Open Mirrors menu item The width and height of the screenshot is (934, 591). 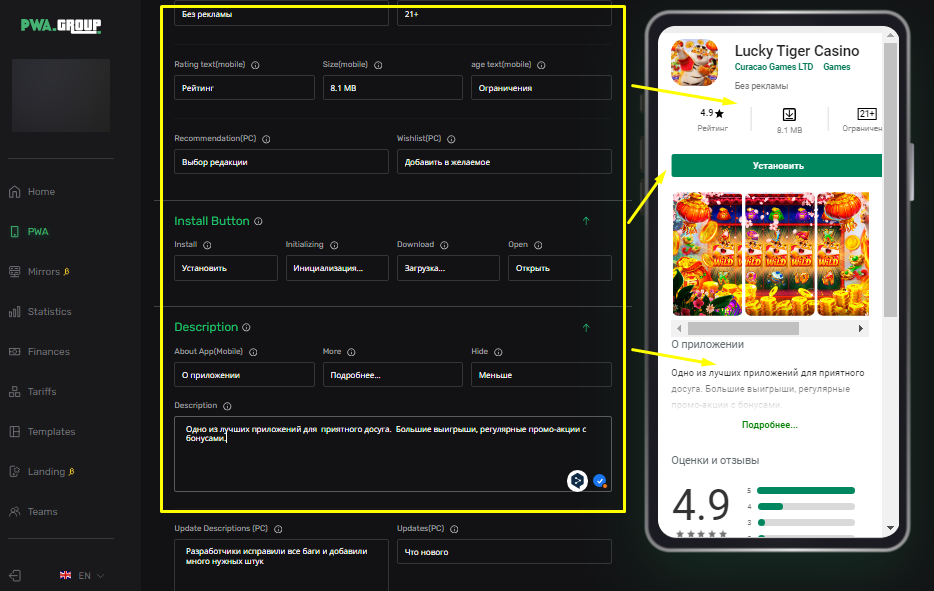point(44,272)
